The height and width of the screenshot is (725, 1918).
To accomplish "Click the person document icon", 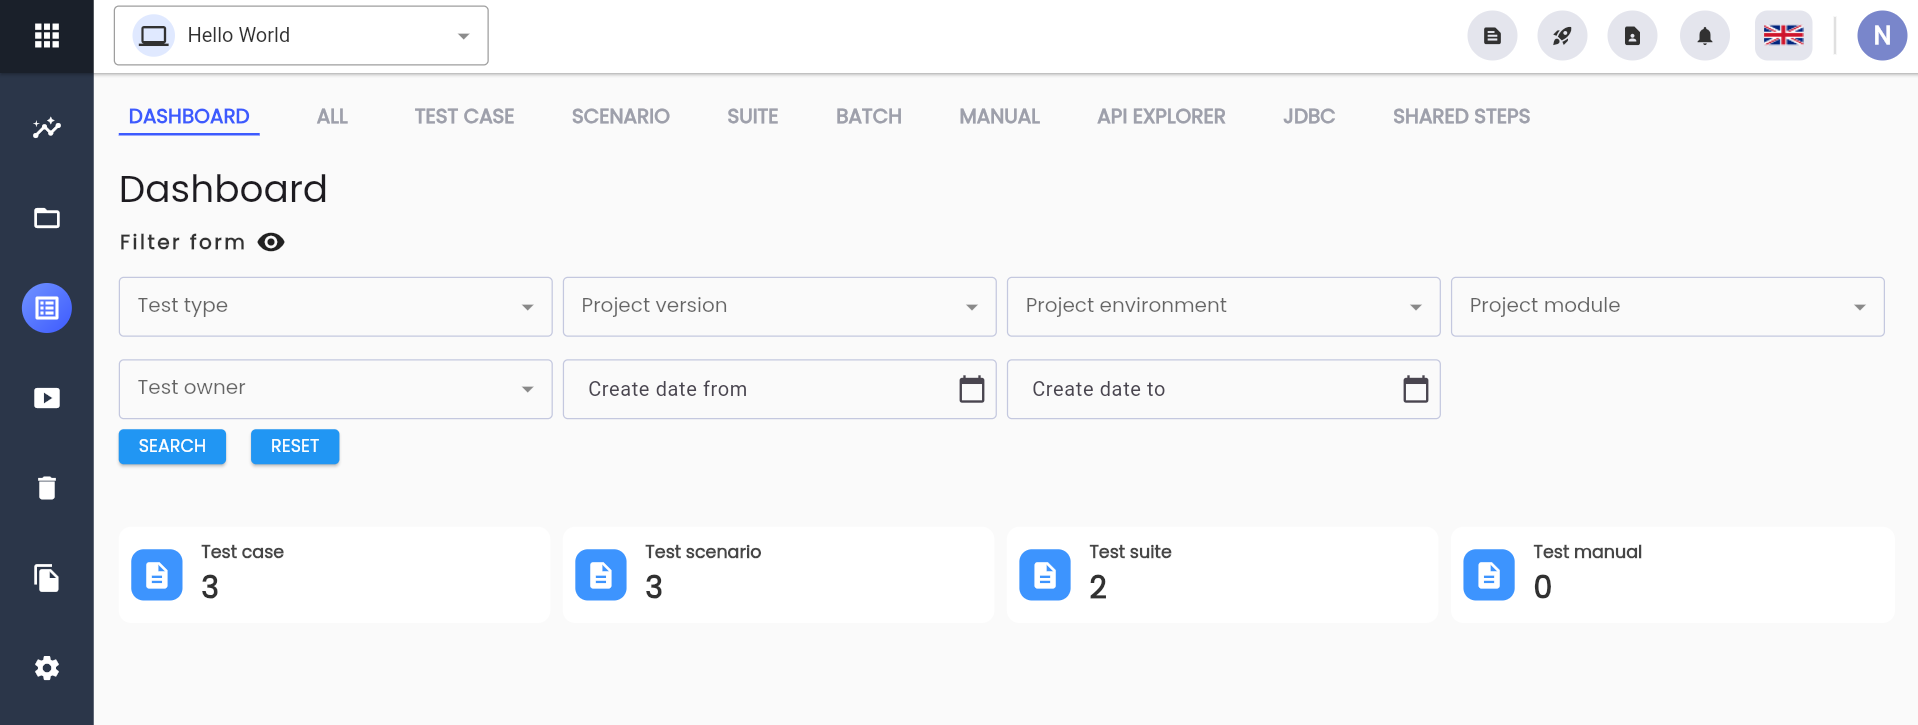I will (x=1632, y=36).
